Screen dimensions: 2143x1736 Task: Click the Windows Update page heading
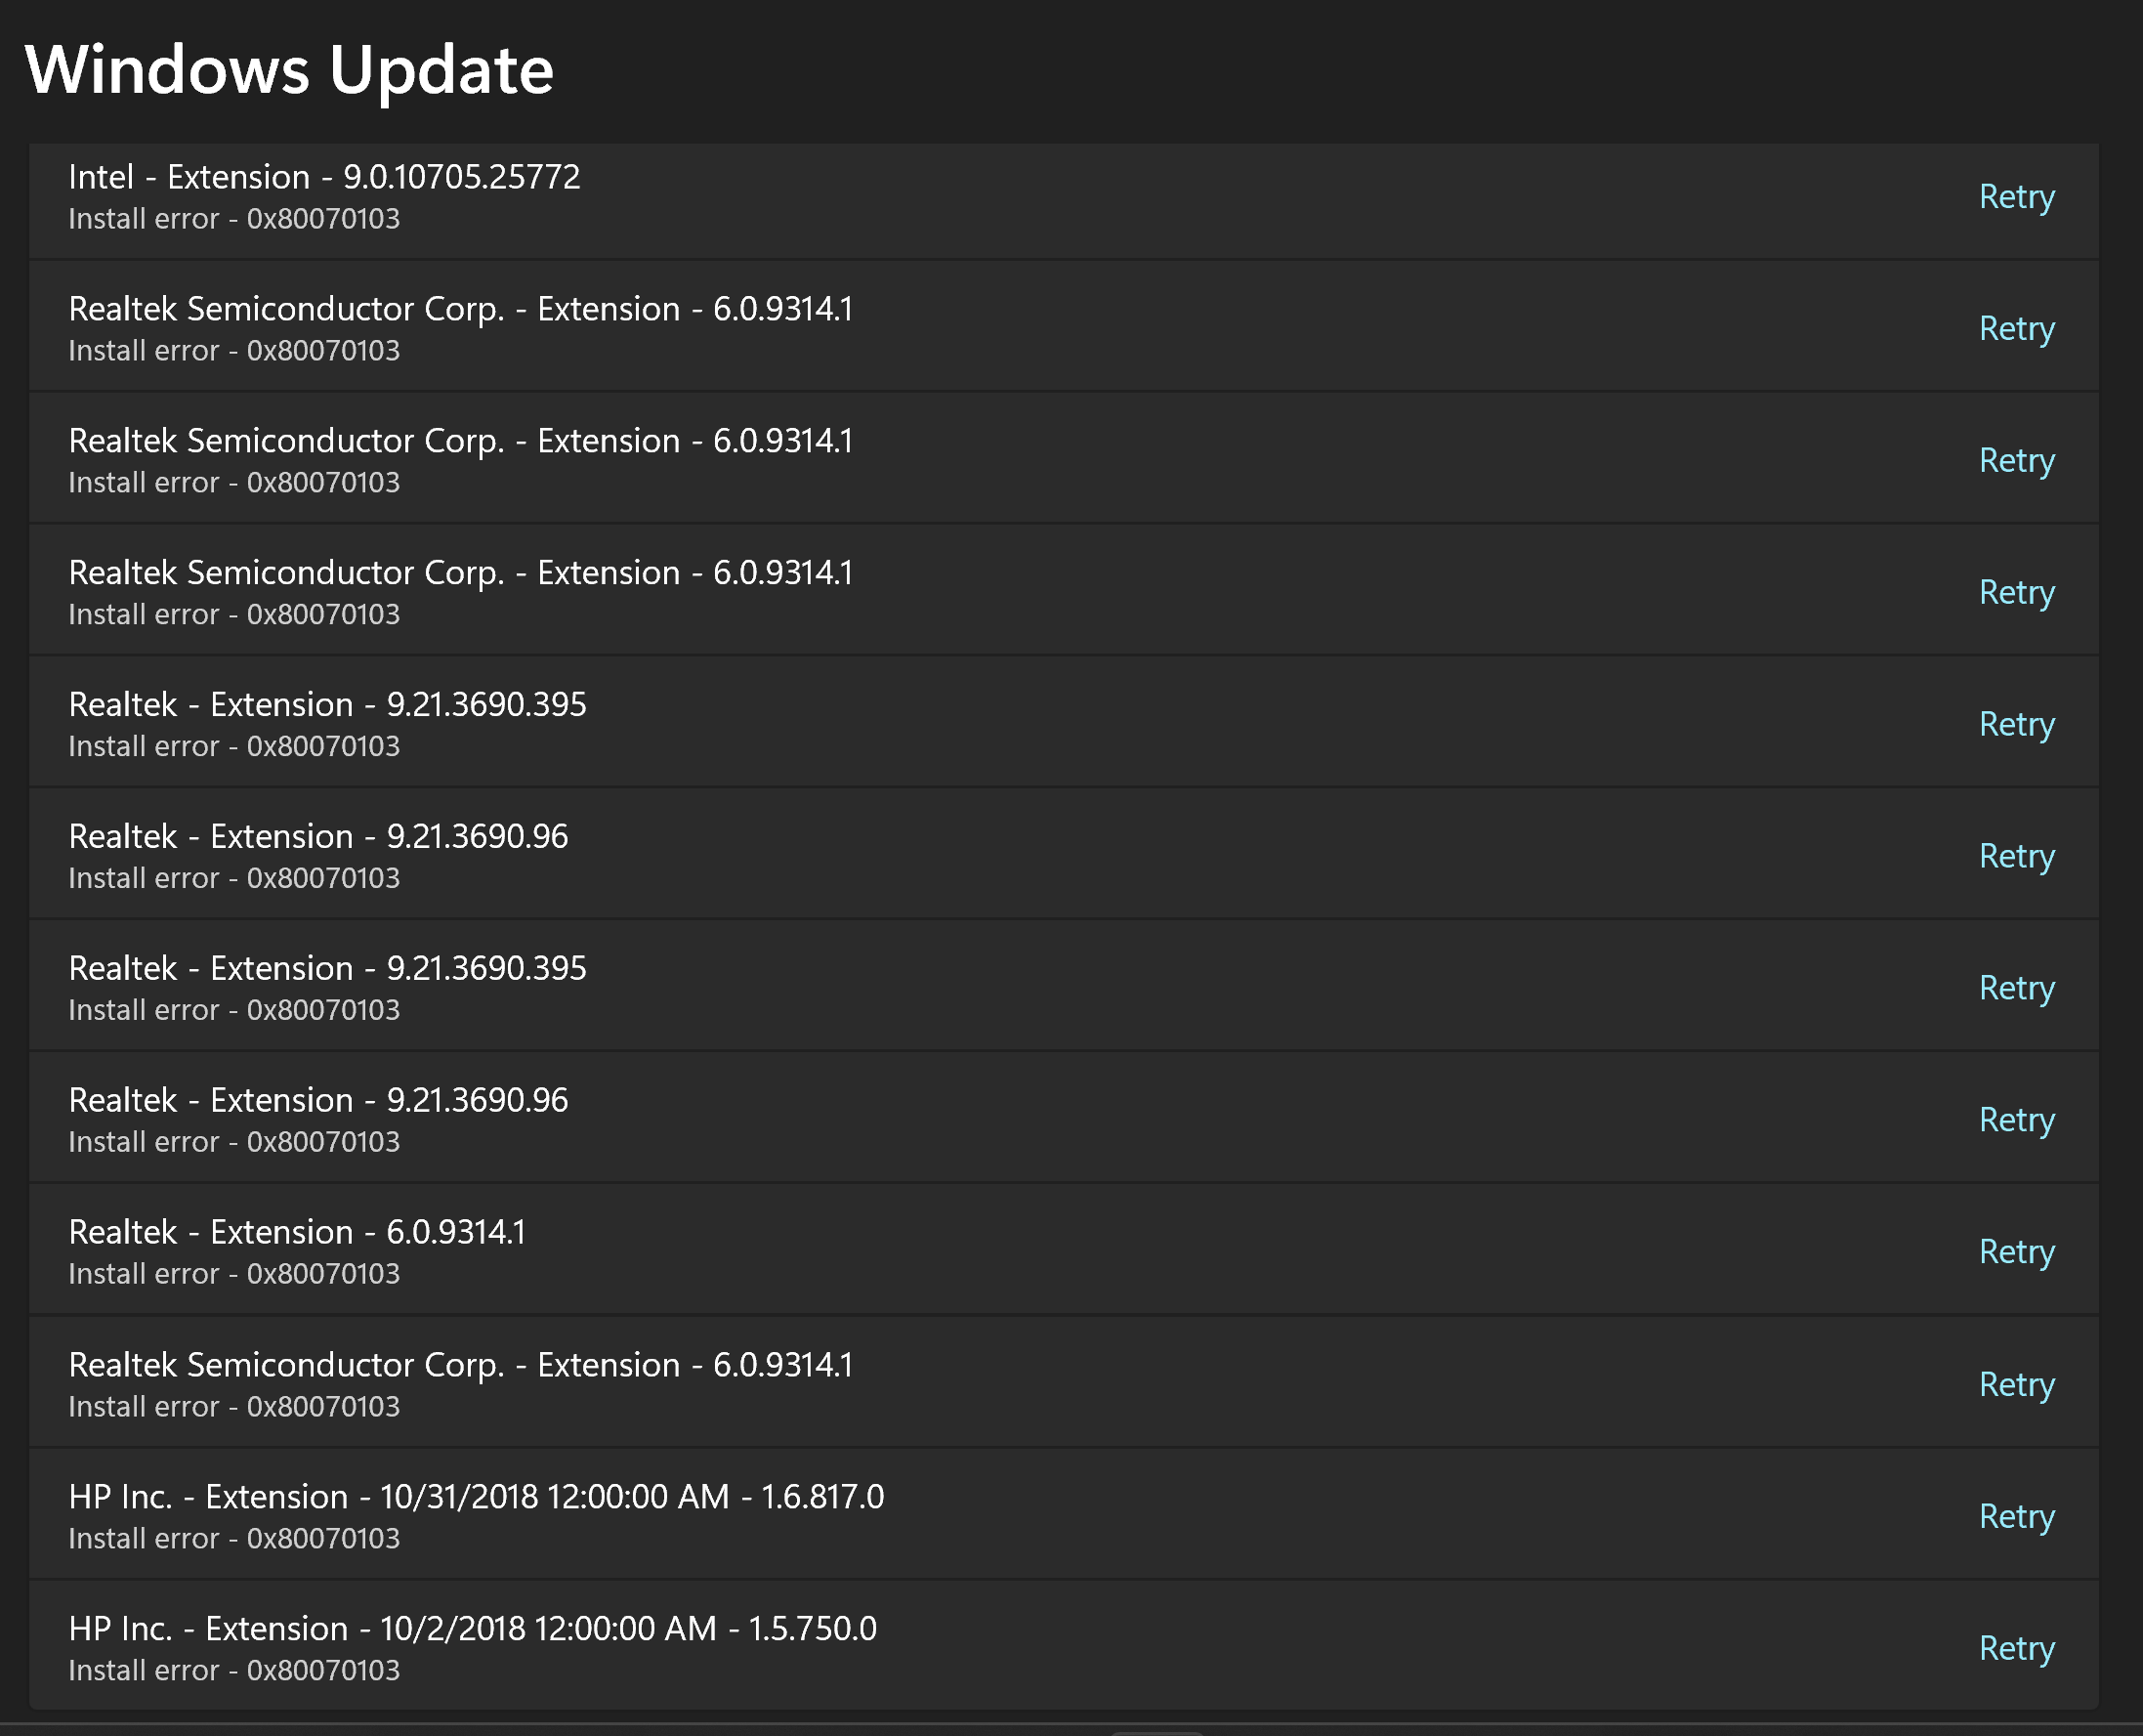point(289,70)
